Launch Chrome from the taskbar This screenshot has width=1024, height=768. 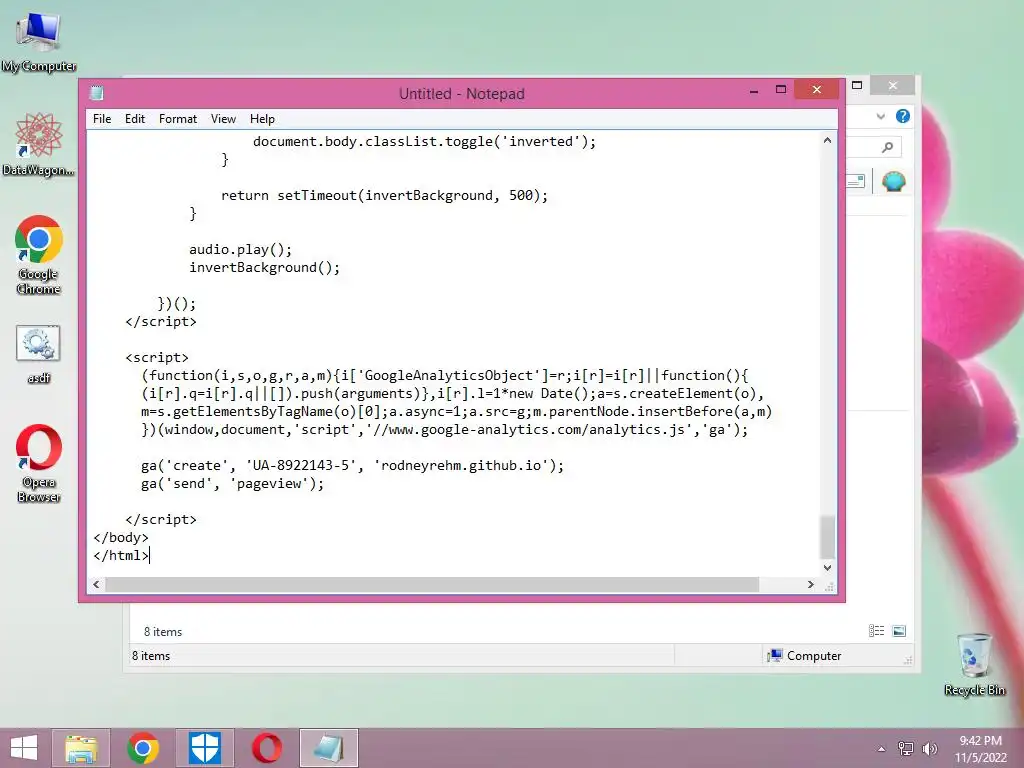click(143, 748)
